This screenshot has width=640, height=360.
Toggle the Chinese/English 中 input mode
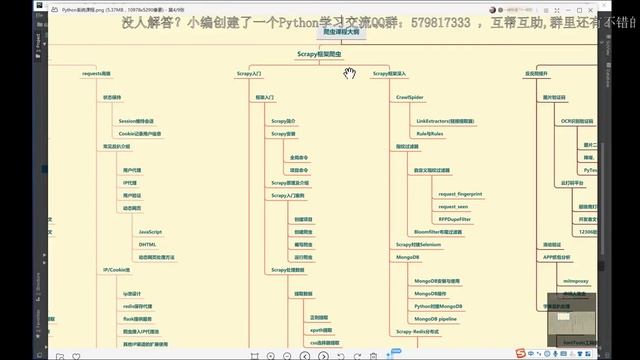coord(531,353)
